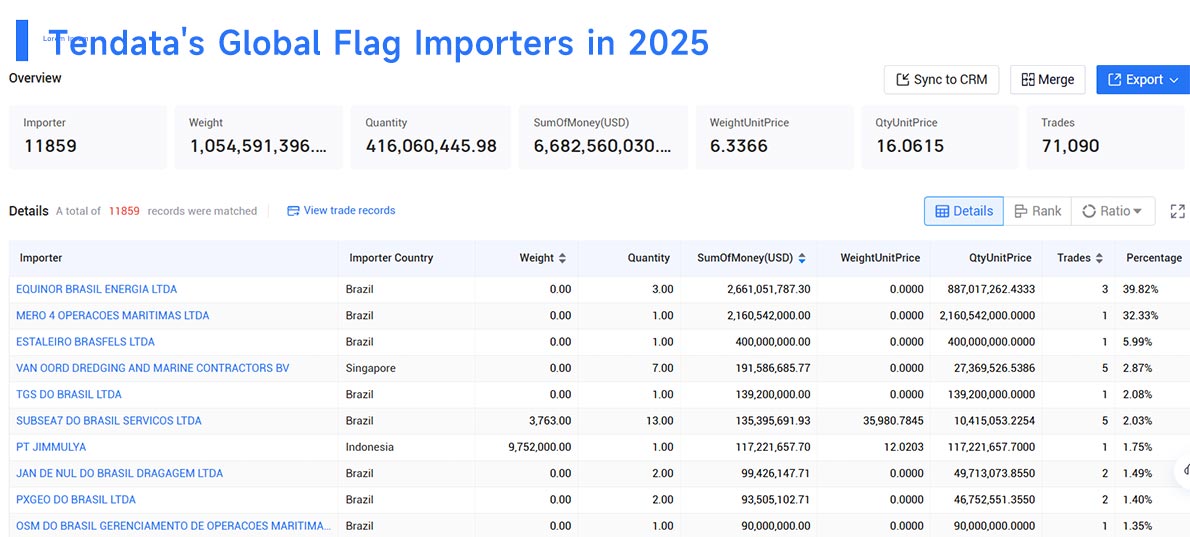Open JAN DE NUL DO BRASIL DRAGAGEM LTDA
Screen dimensions: 1190x537
(x=119, y=473)
